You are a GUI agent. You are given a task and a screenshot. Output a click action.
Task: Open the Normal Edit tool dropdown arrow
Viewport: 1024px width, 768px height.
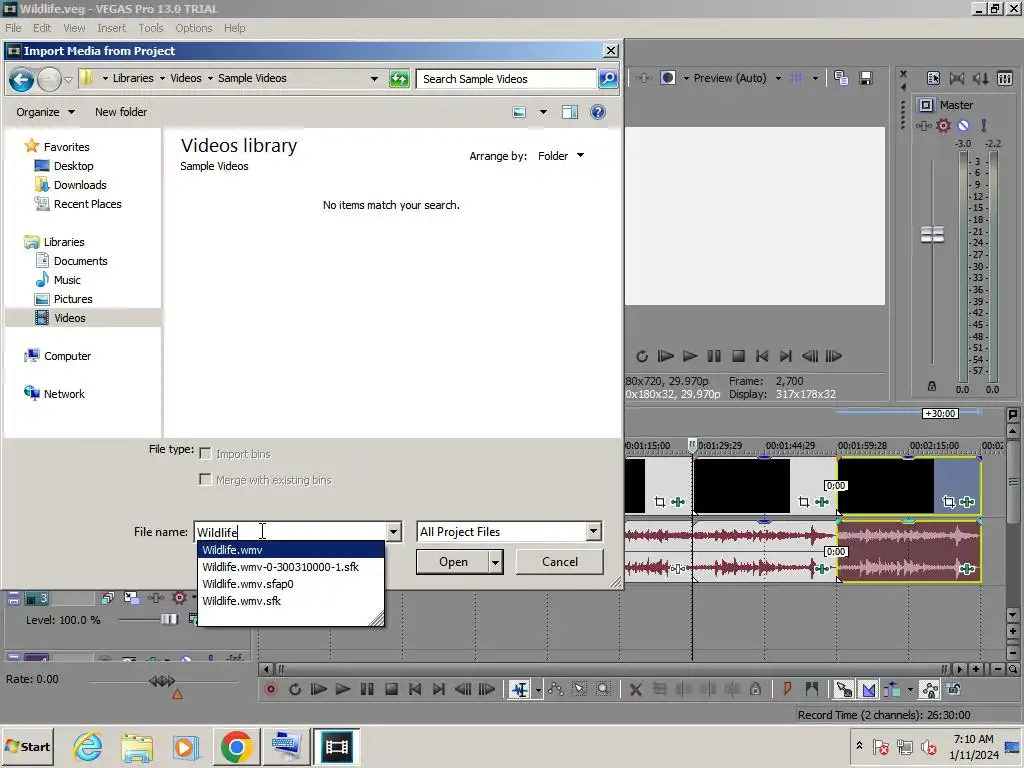tap(538, 690)
